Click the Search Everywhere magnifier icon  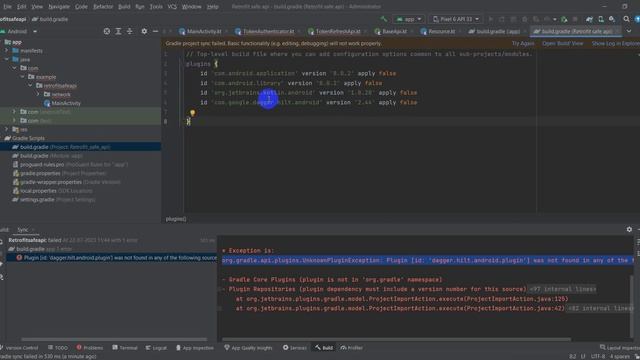[x=626, y=19]
